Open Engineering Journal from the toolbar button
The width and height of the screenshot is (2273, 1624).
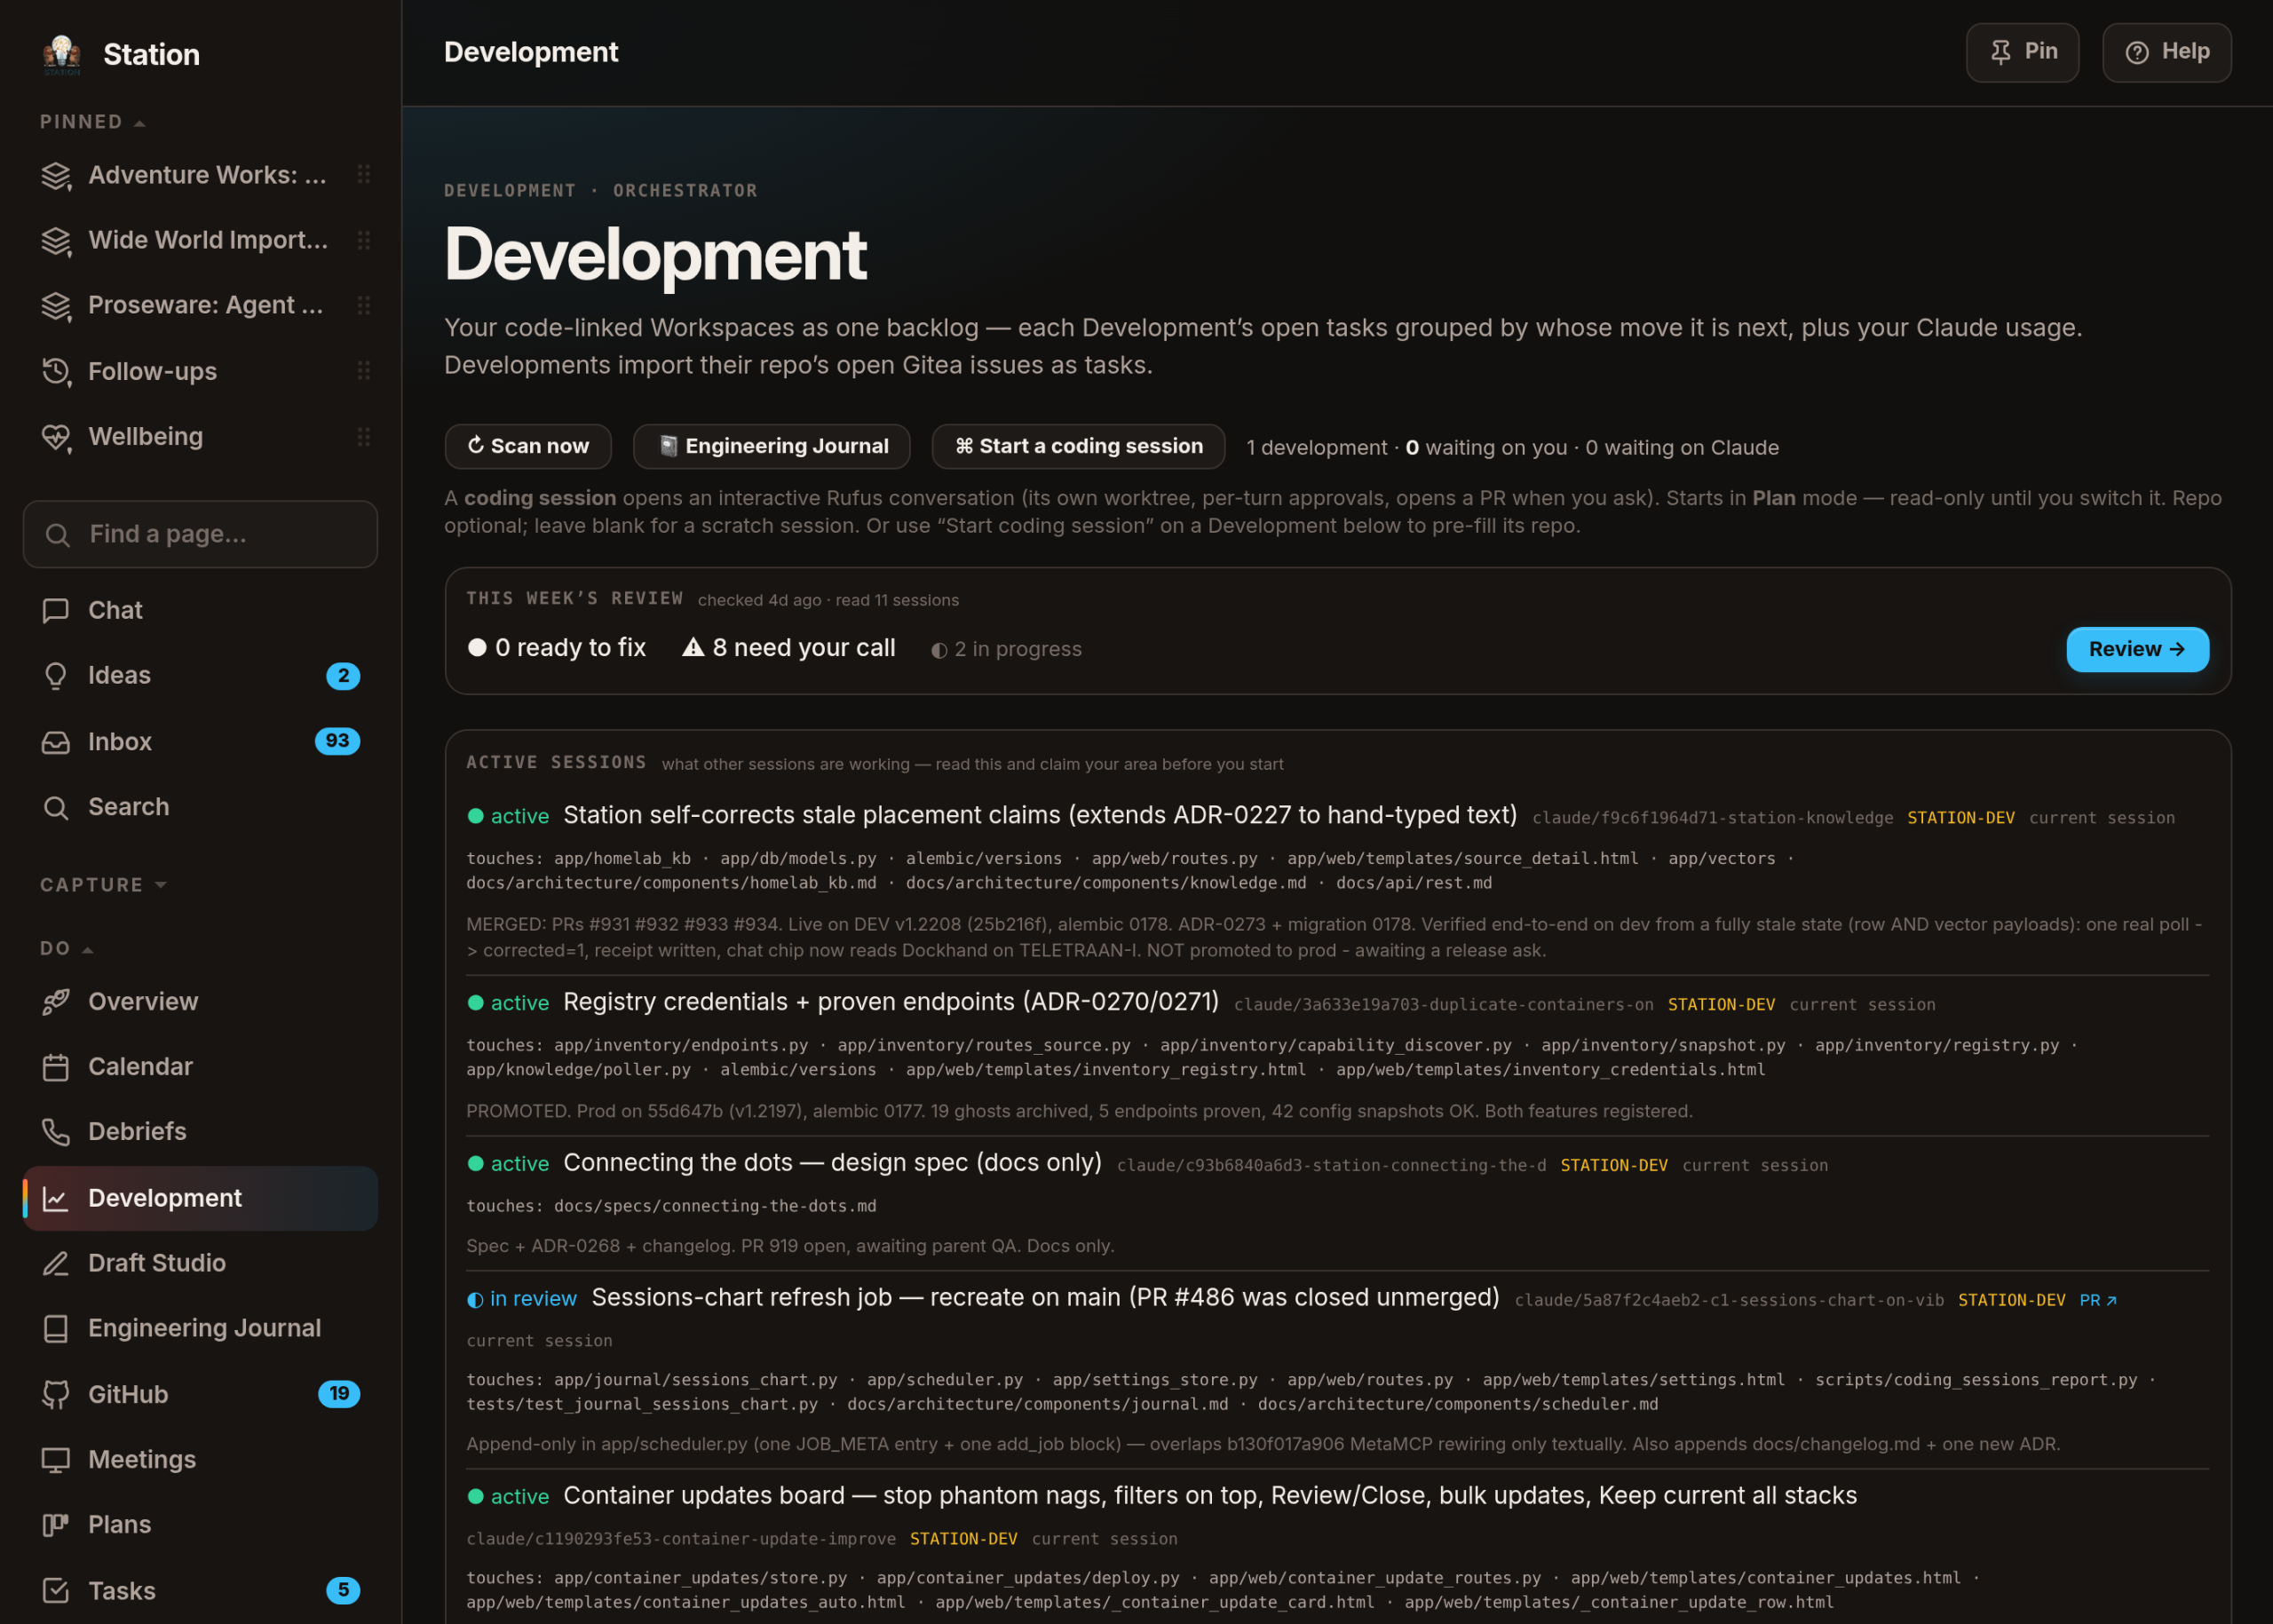(772, 447)
